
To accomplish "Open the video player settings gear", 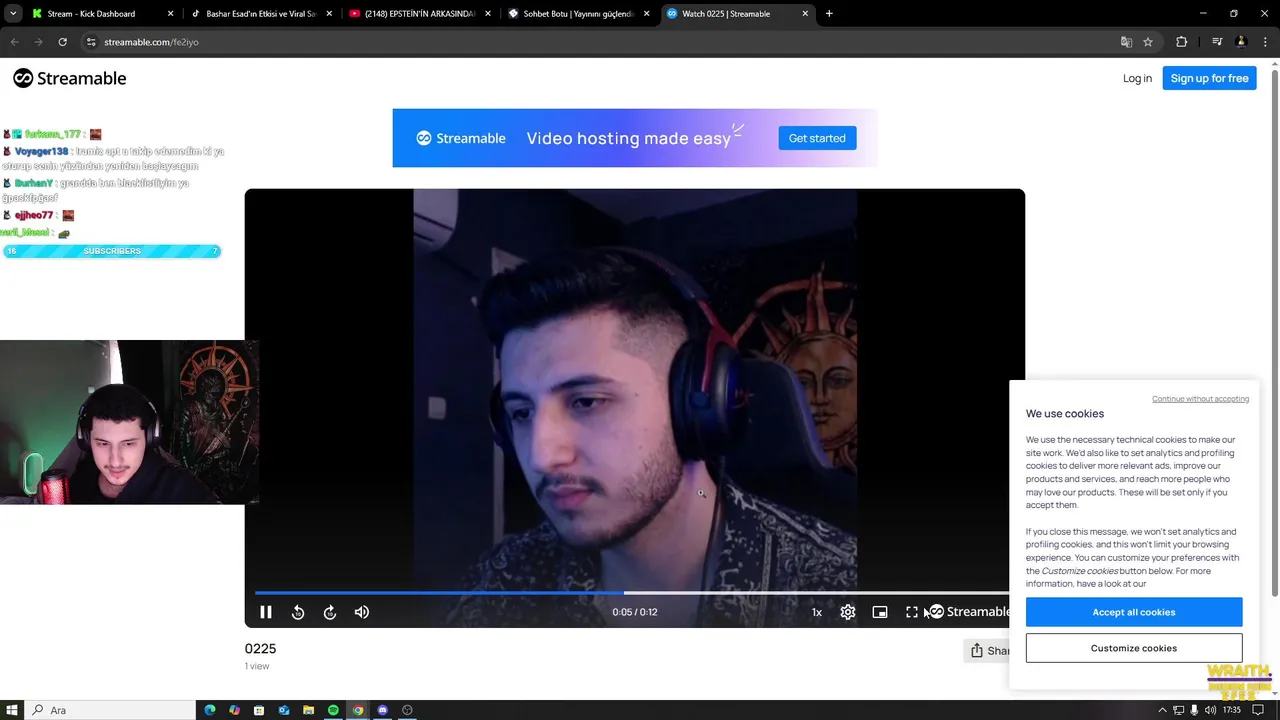I will [848, 612].
